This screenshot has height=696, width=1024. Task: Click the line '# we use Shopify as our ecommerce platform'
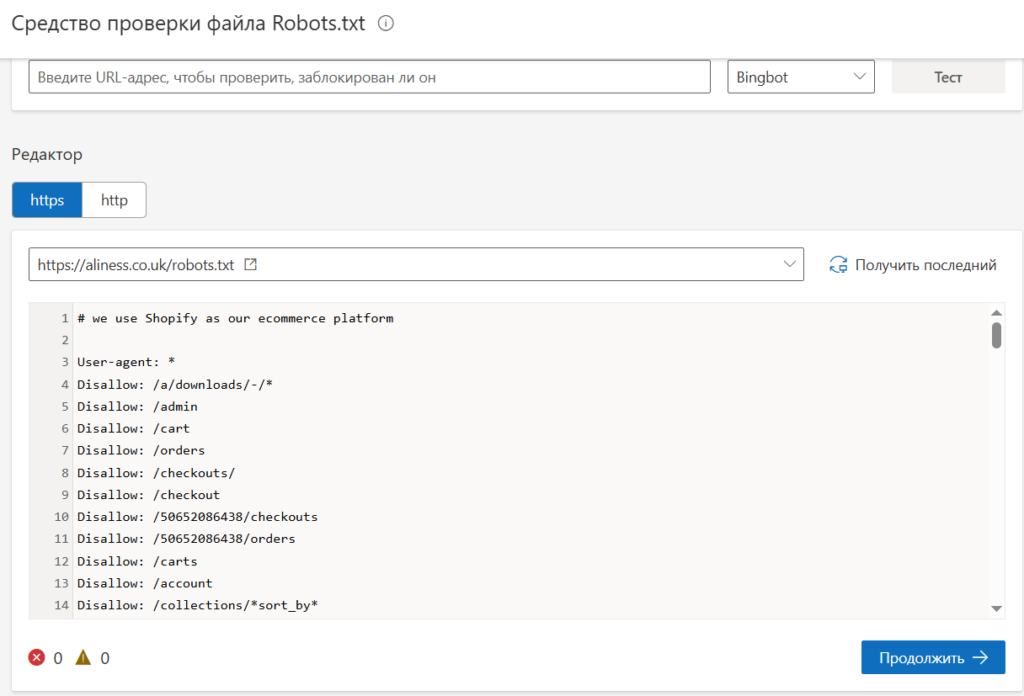click(235, 318)
